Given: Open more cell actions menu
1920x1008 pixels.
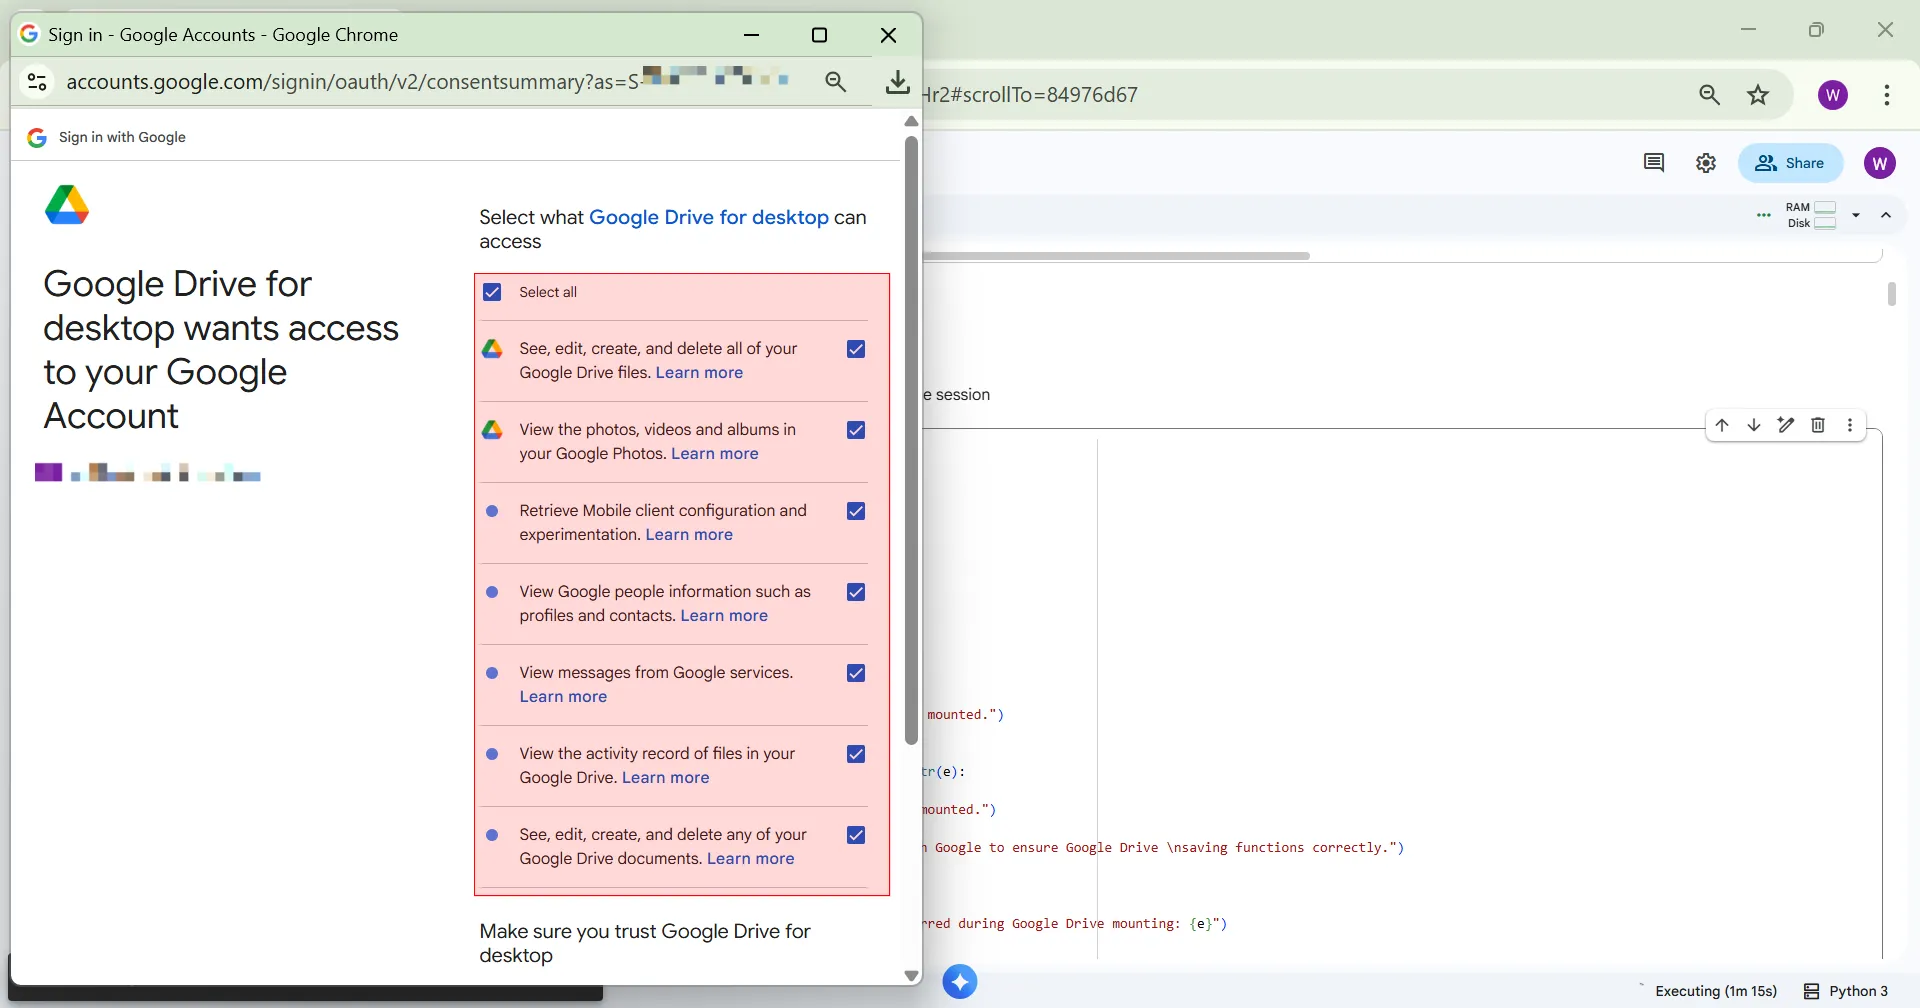Looking at the screenshot, I should [1850, 425].
